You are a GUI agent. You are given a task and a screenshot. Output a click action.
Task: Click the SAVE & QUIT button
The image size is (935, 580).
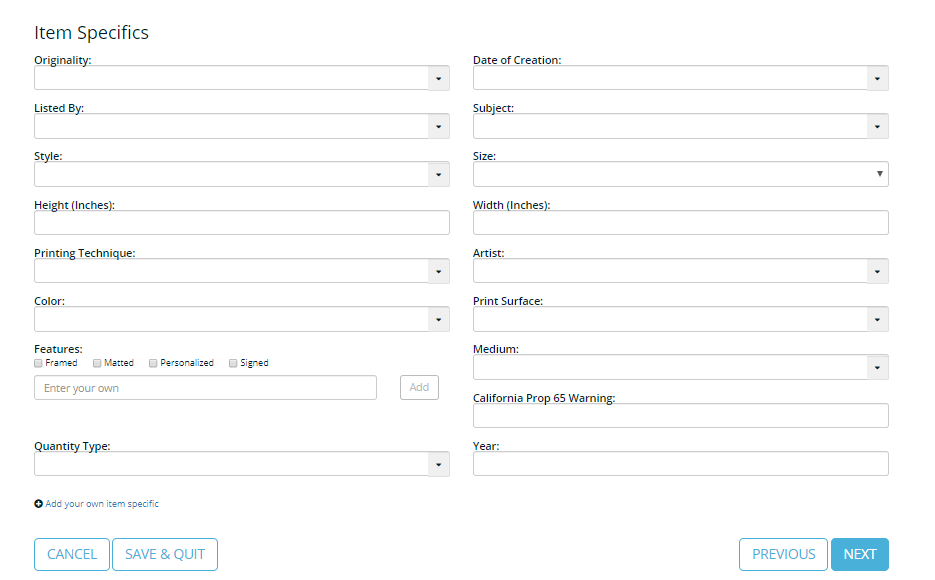pyautogui.click(x=165, y=554)
